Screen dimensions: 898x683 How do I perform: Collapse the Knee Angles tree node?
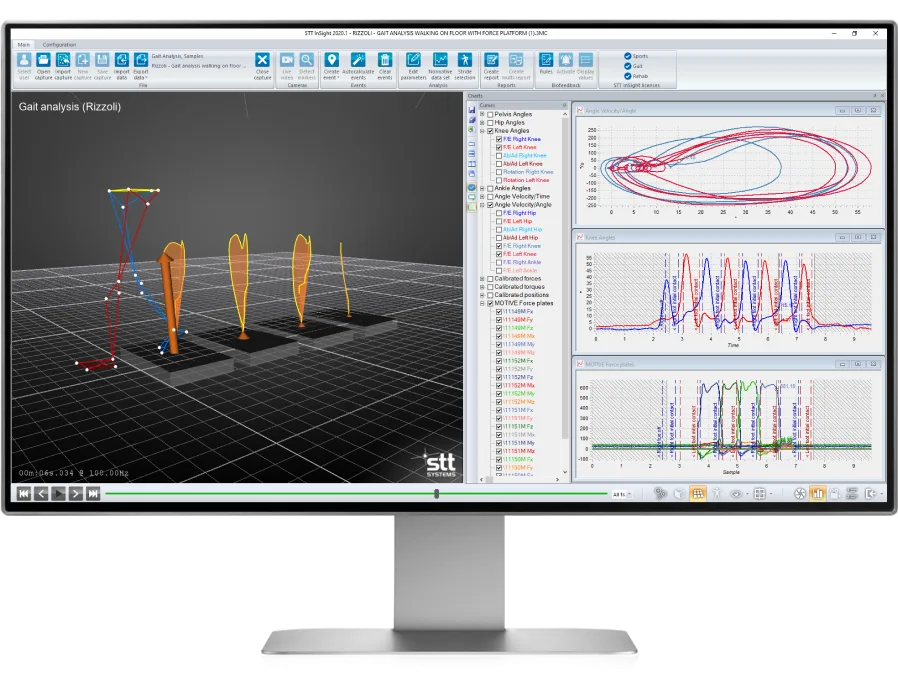tap(482, 131)
